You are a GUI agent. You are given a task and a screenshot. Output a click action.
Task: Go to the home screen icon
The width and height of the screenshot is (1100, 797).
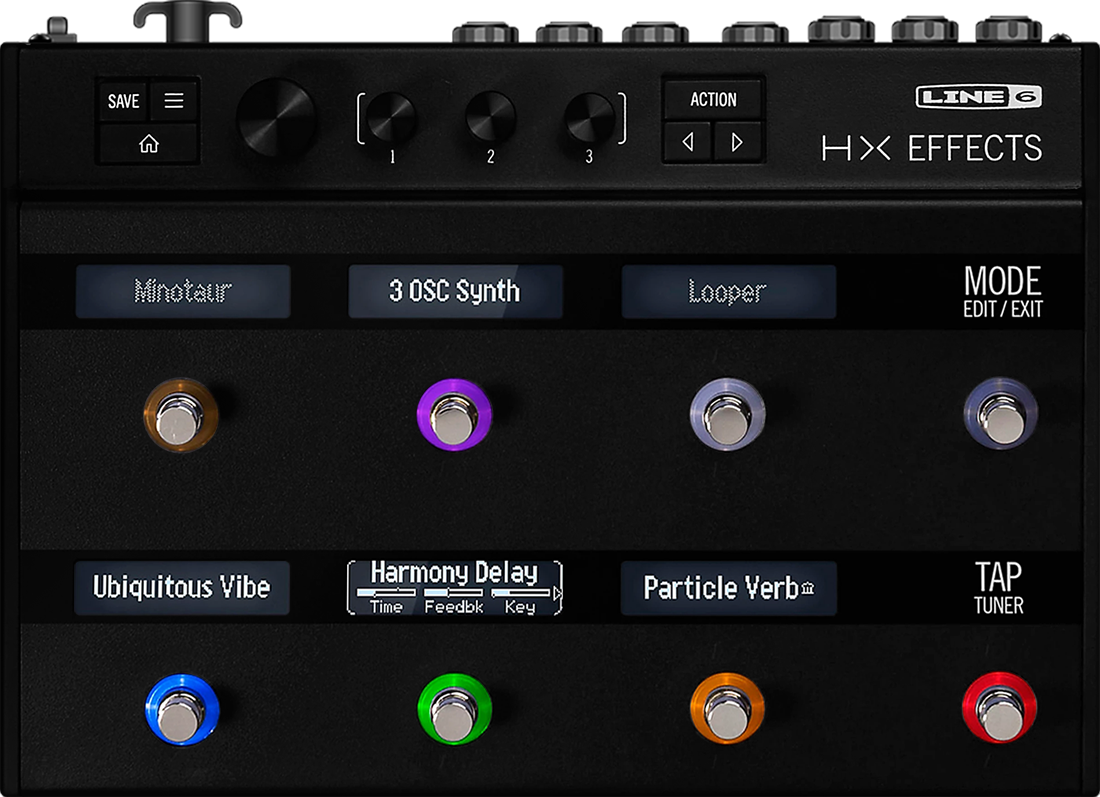[149, 144]
